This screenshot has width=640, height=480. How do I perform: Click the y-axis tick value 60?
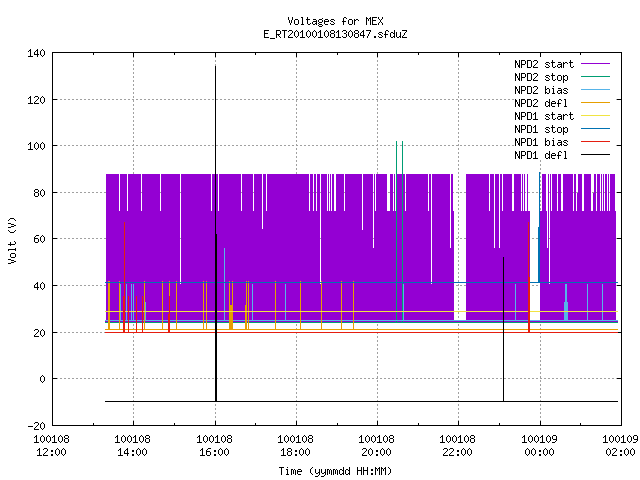[x=40, y=239]
